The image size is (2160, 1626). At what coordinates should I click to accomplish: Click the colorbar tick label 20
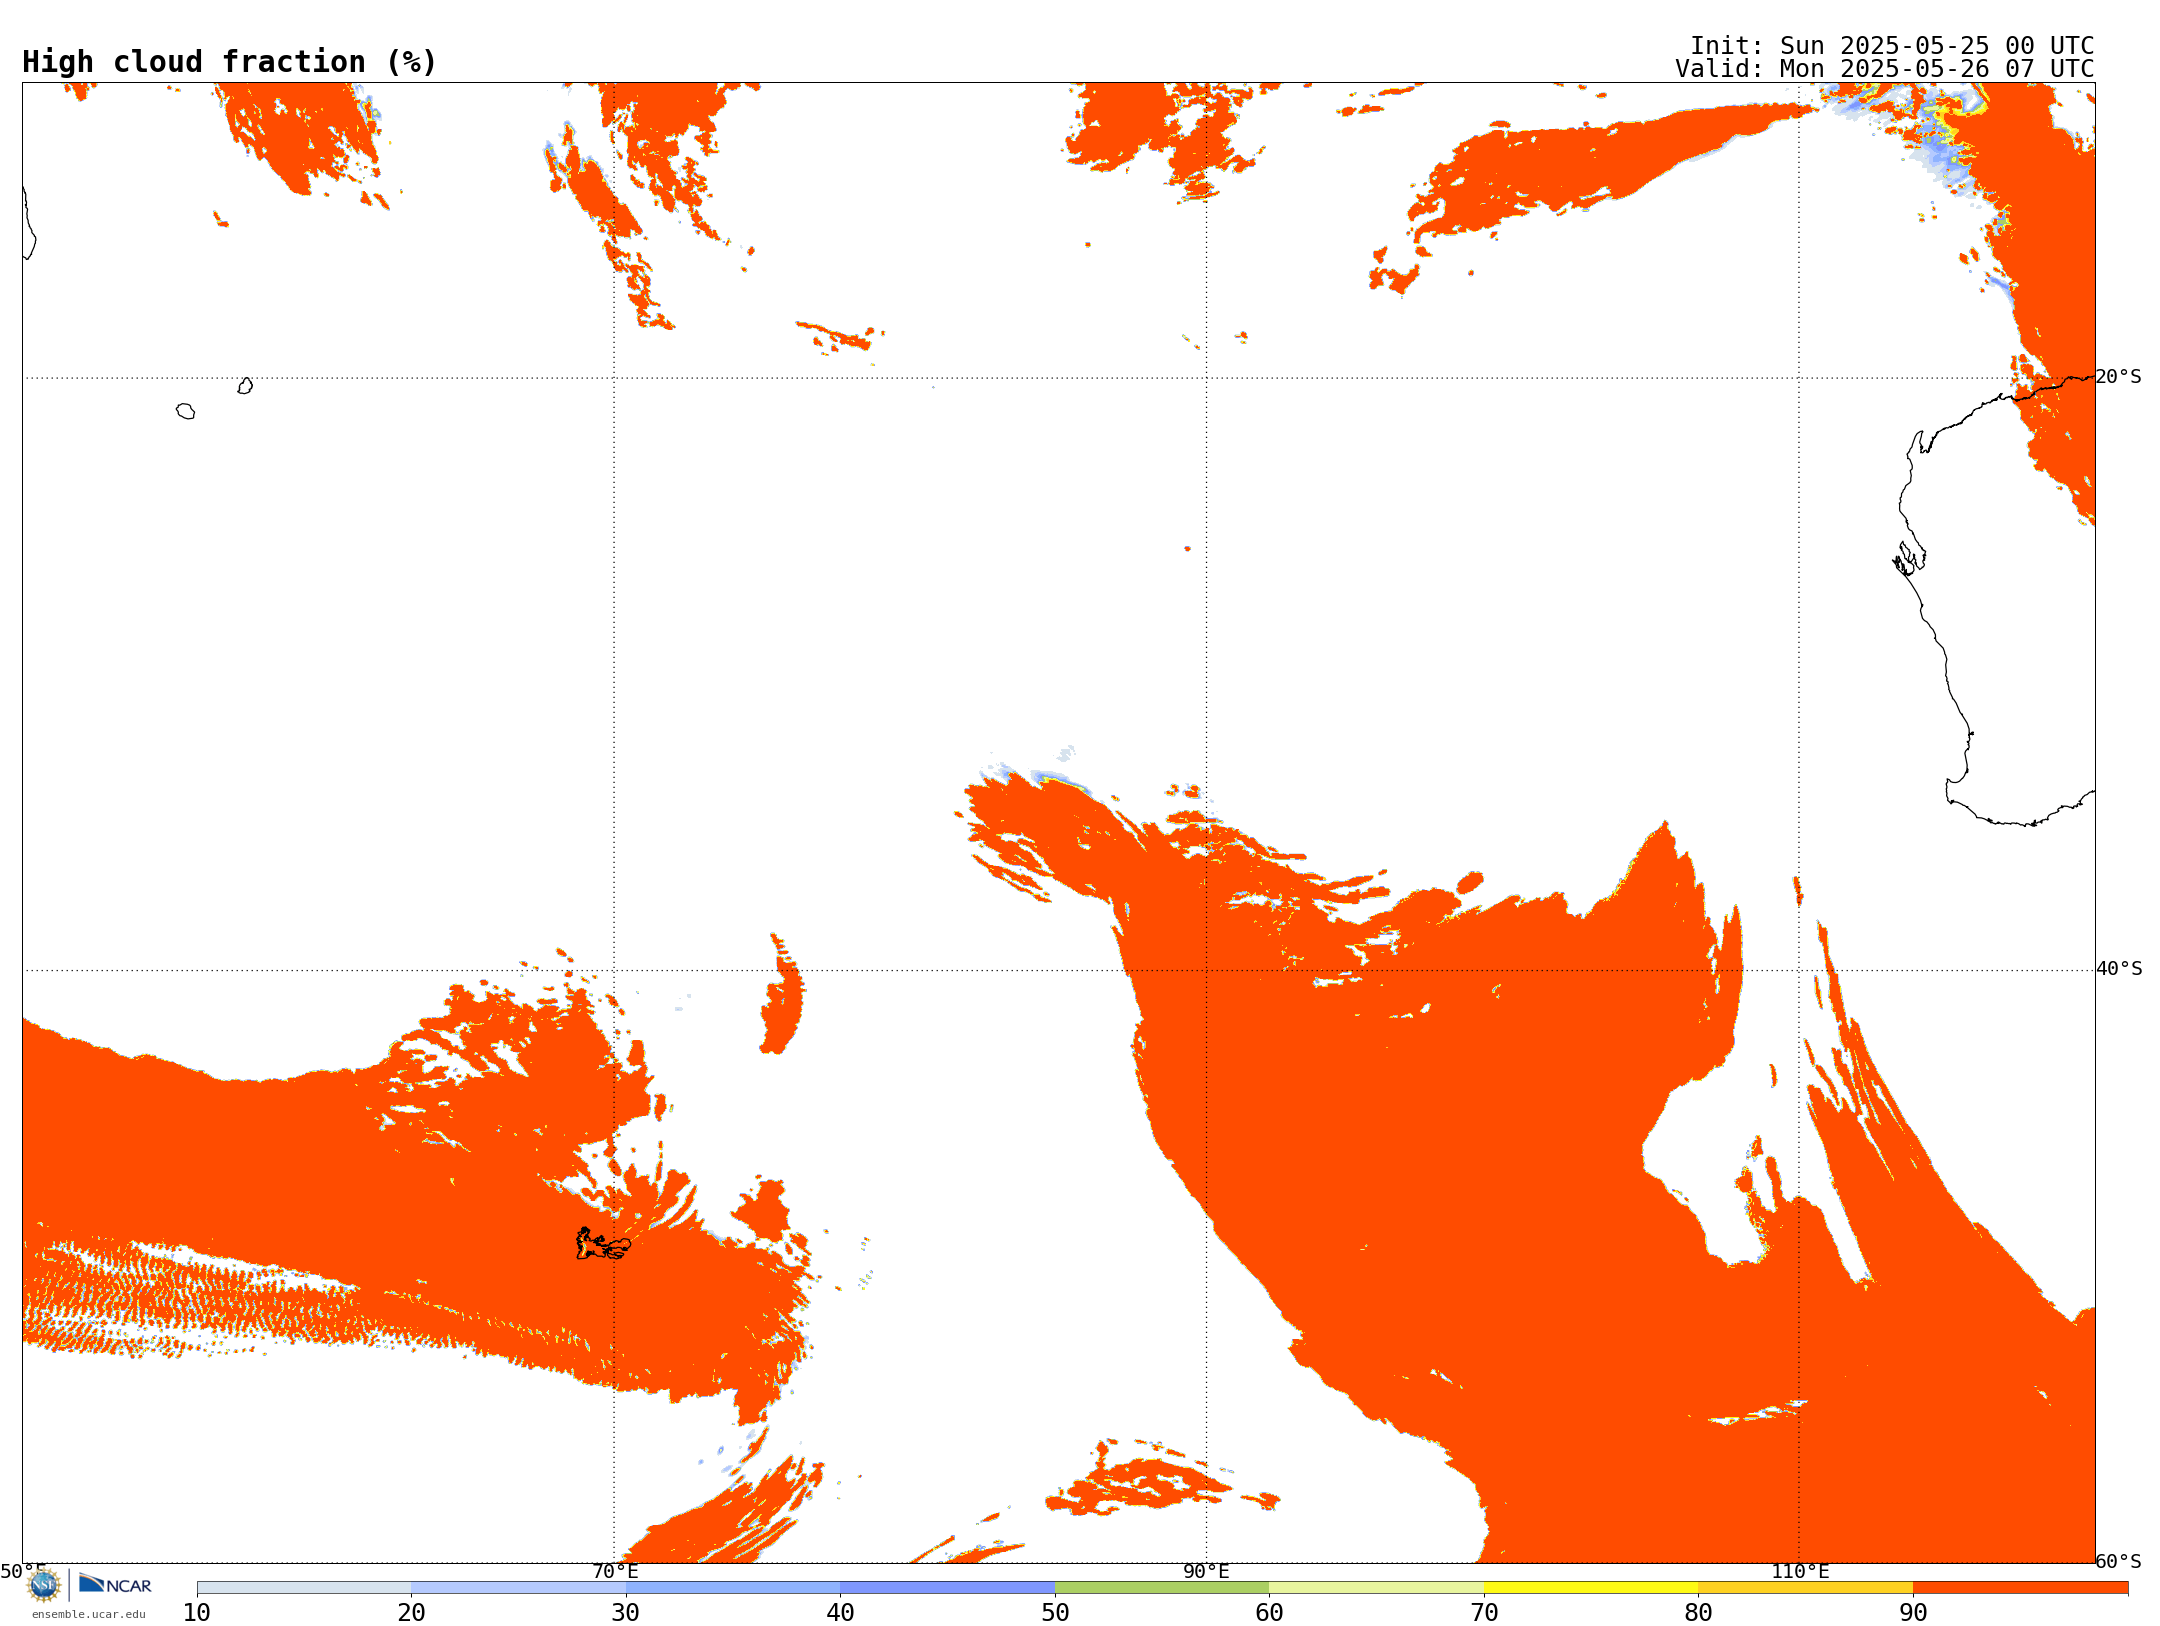pos(411,1613)
